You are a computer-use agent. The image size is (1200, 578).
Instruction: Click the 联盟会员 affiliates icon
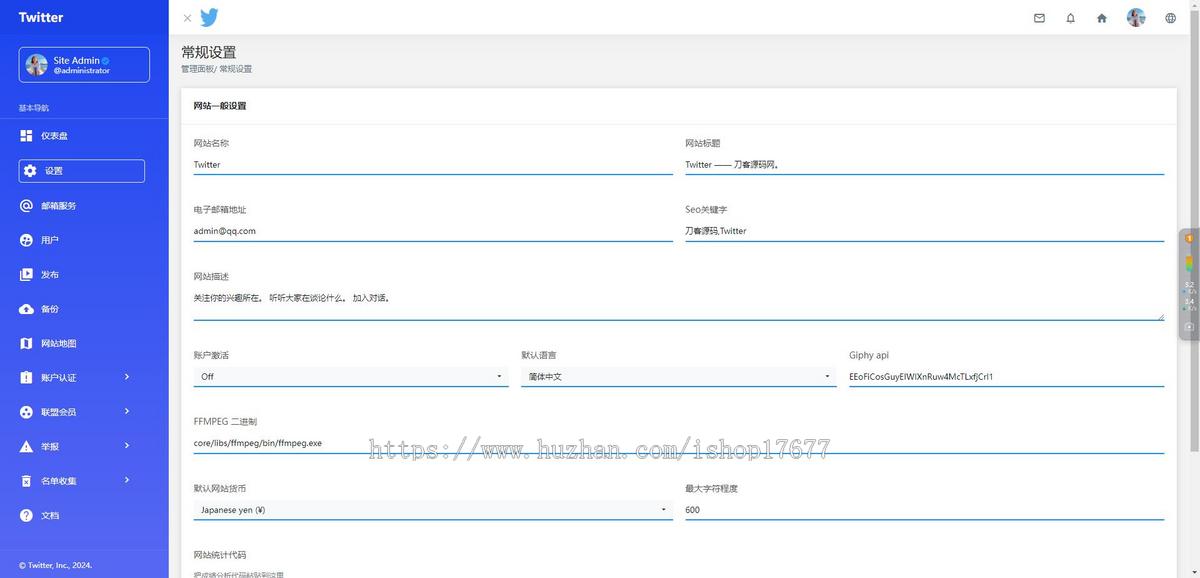pos(27,412)
